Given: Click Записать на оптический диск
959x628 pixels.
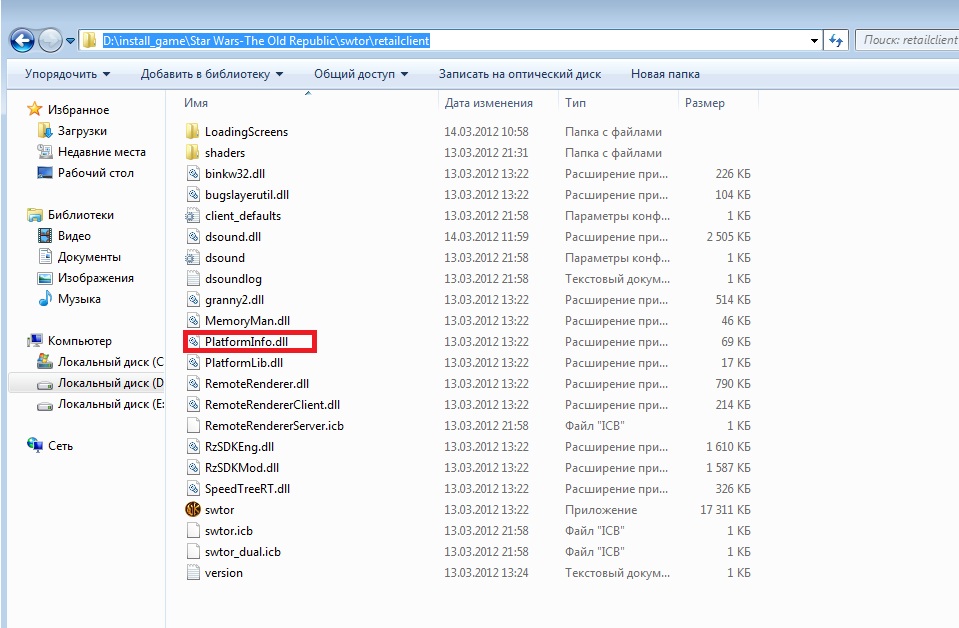Looking at the screenshot, I should click(x=520, y=74).
